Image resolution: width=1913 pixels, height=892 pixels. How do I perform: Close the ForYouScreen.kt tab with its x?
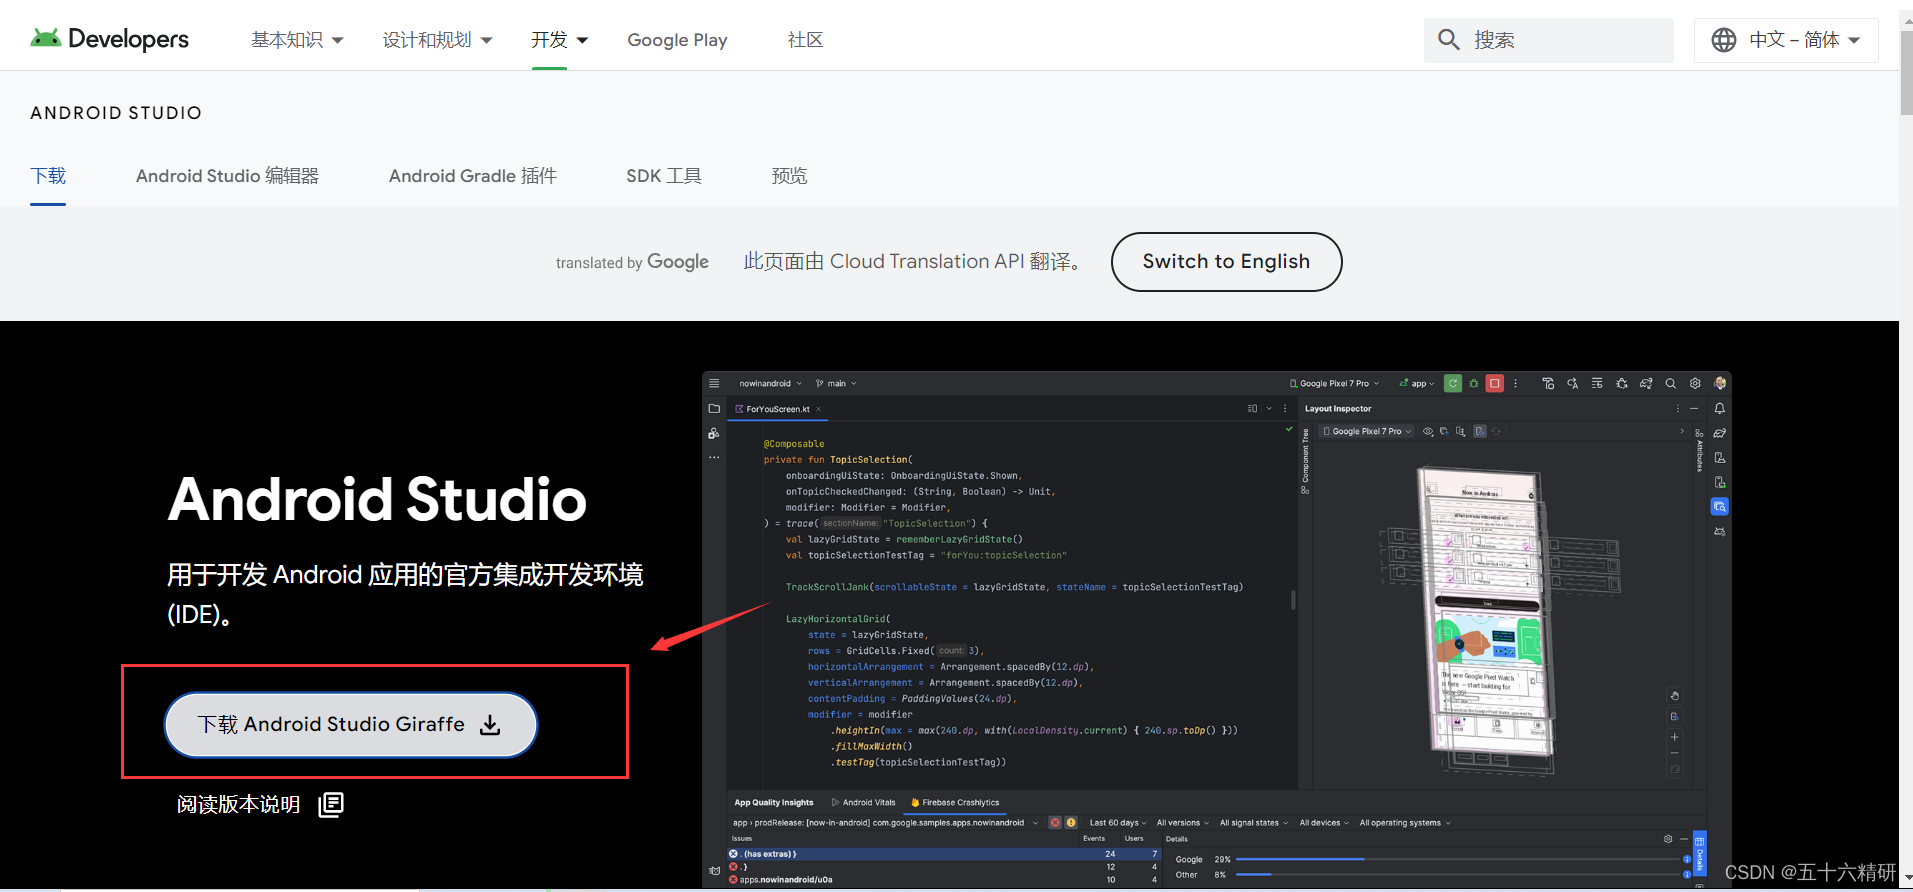tap(818, 409)
